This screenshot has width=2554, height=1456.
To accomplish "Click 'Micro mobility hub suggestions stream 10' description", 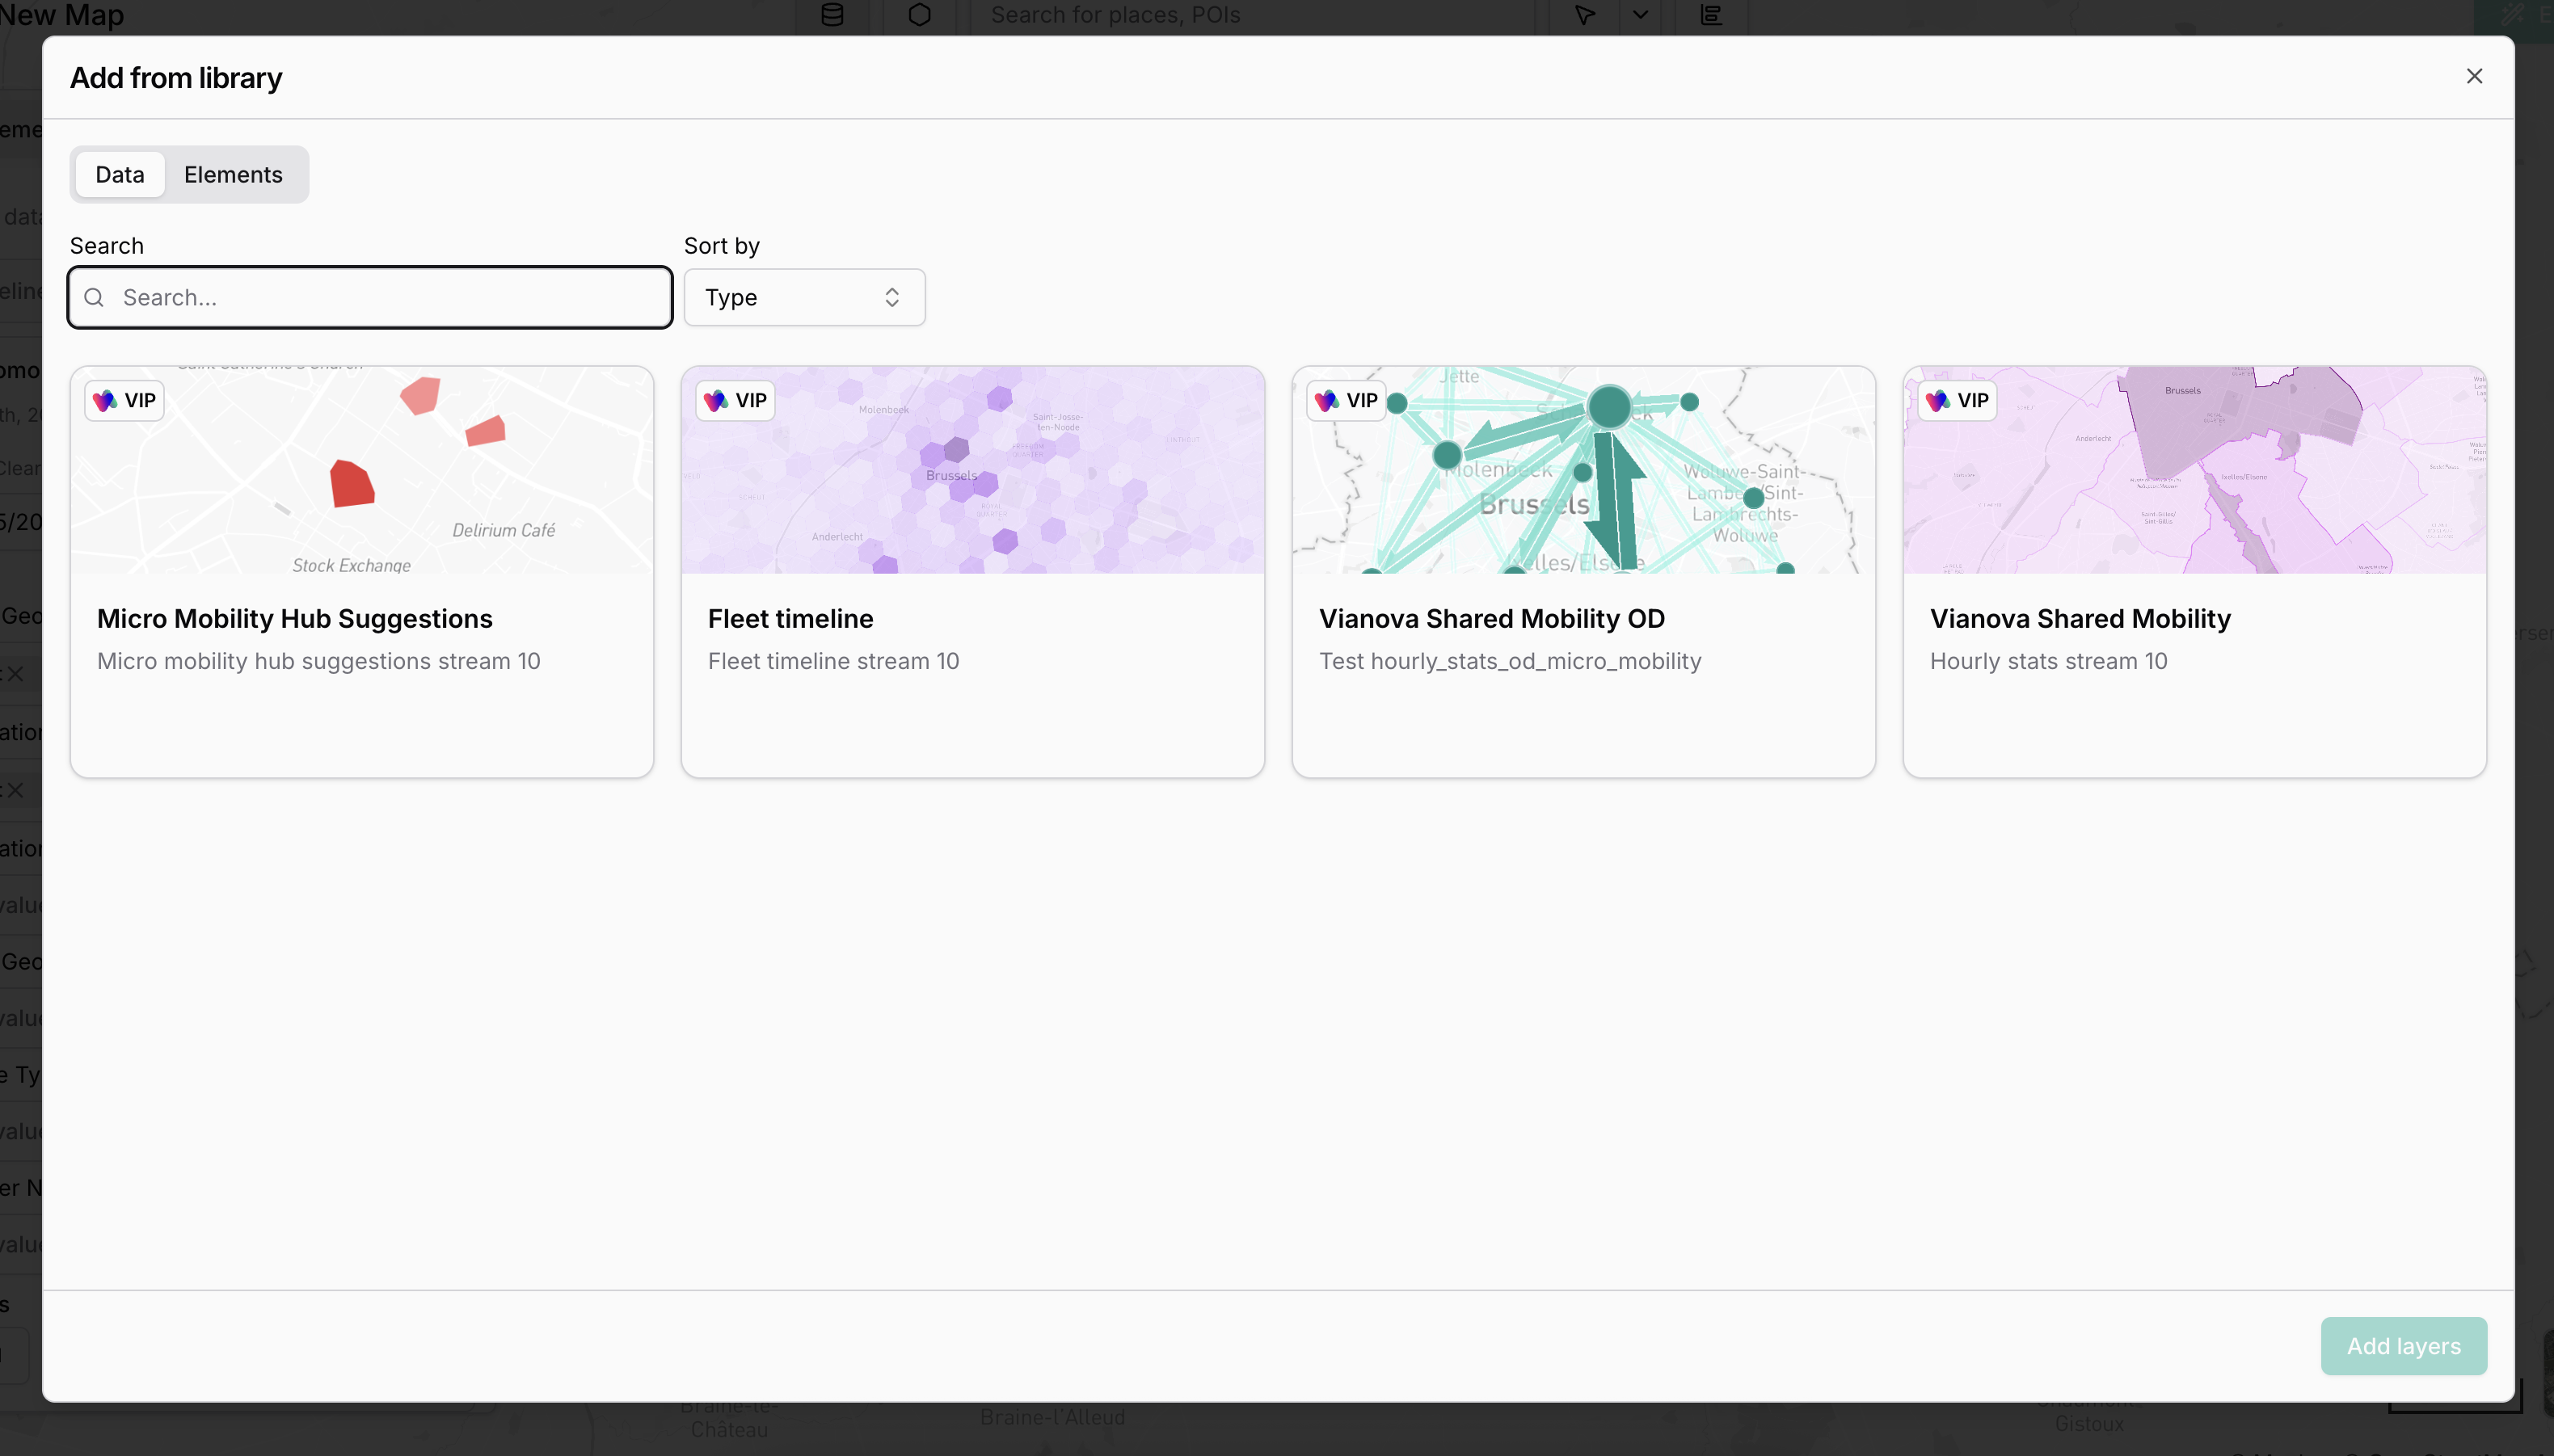I will 318,661.
